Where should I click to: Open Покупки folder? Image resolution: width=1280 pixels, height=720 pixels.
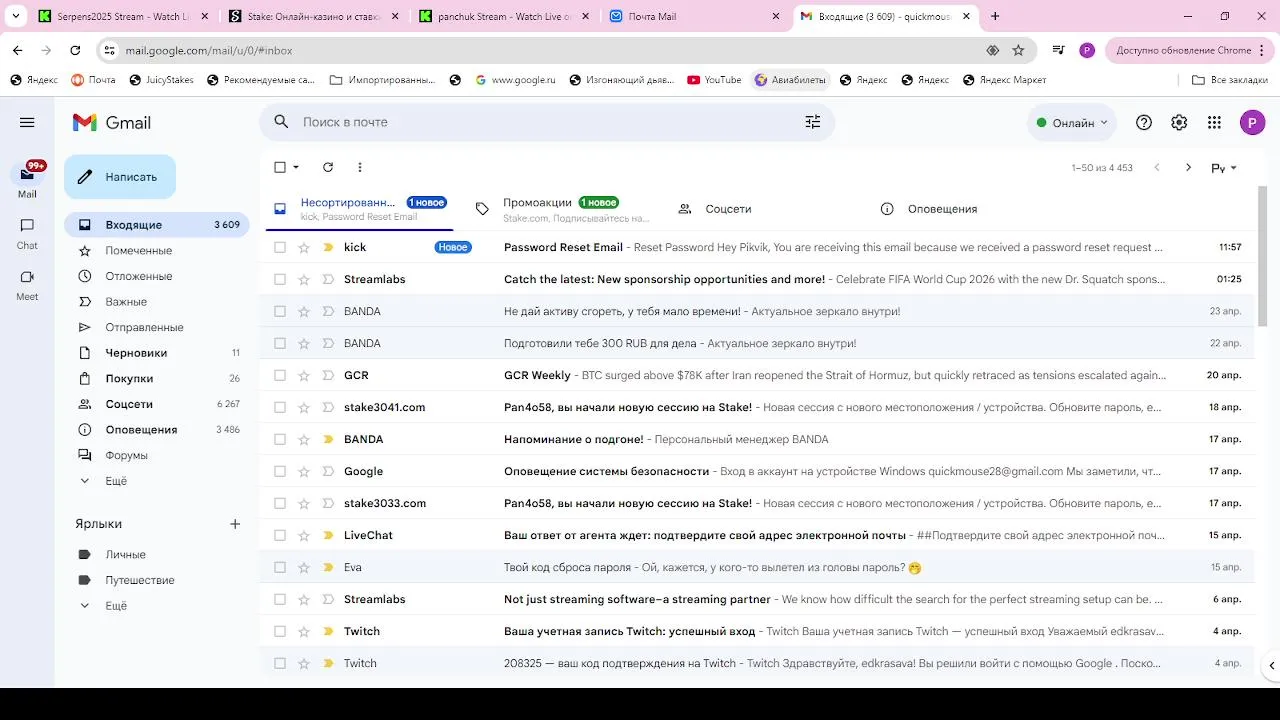pyautogui.click(x=157, y=379)
